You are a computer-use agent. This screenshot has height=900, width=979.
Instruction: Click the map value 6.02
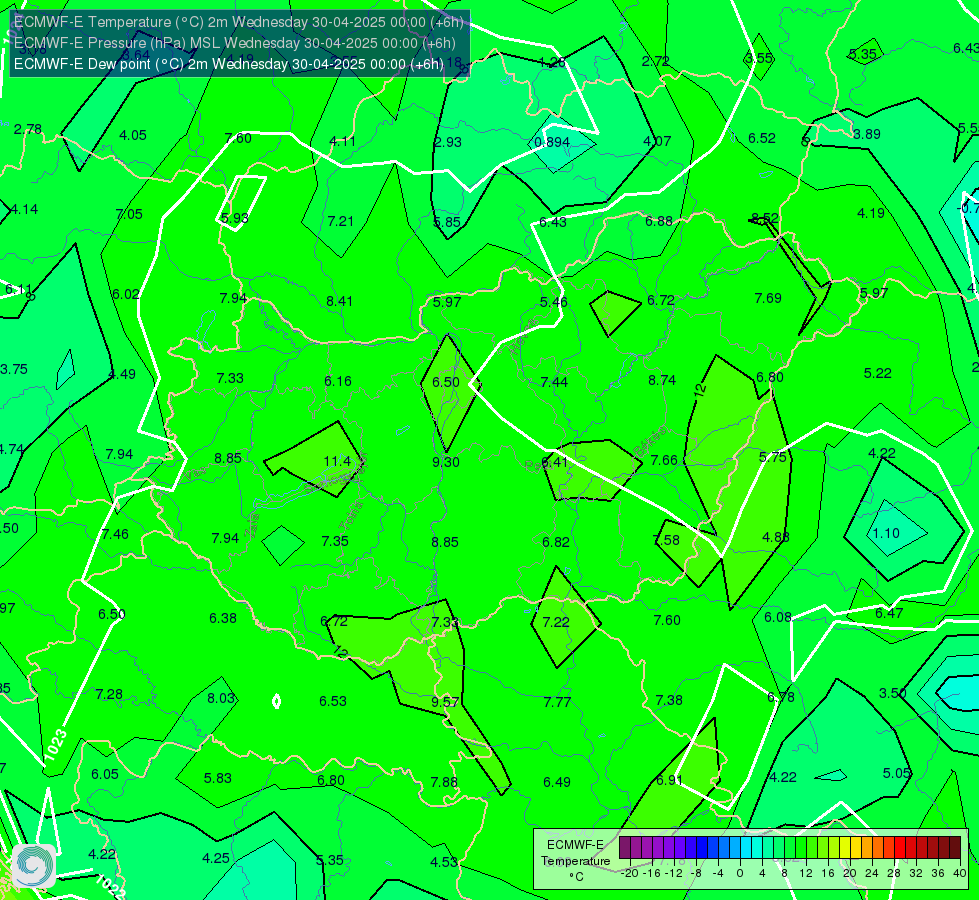coord(125,294)
